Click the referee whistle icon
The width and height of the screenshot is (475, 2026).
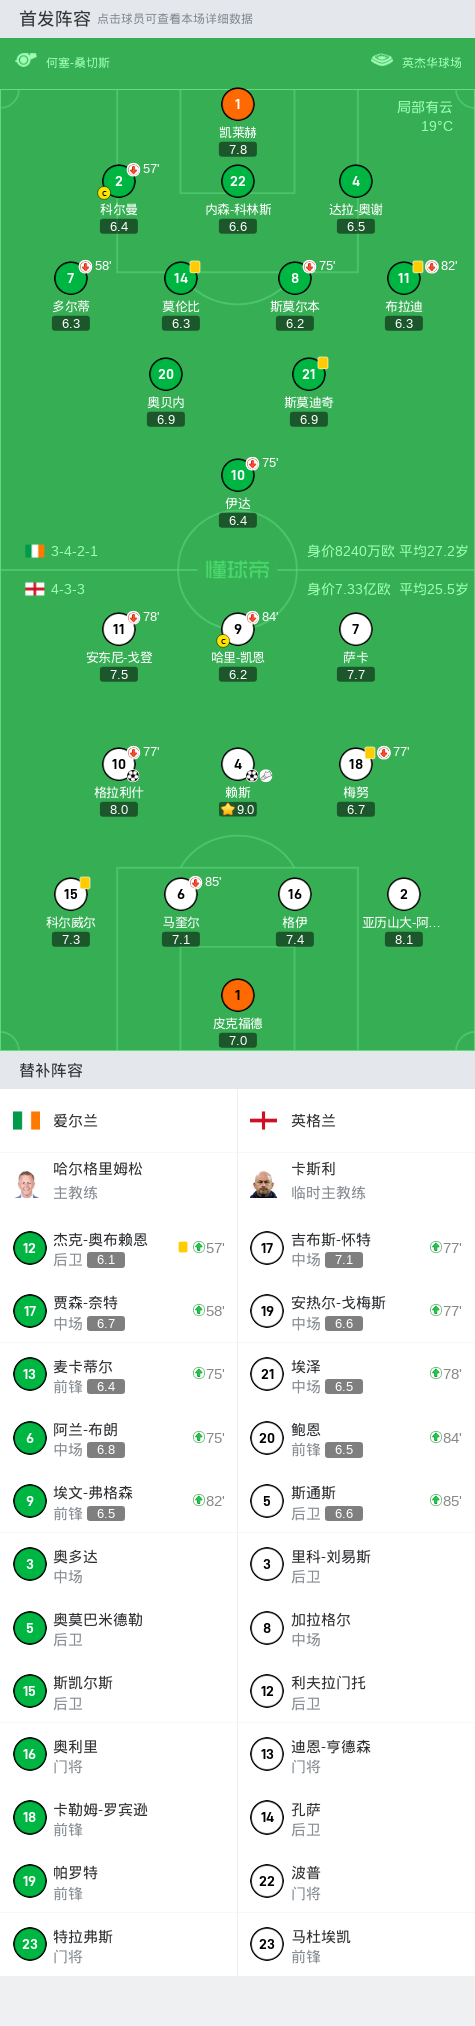point(26,60)
